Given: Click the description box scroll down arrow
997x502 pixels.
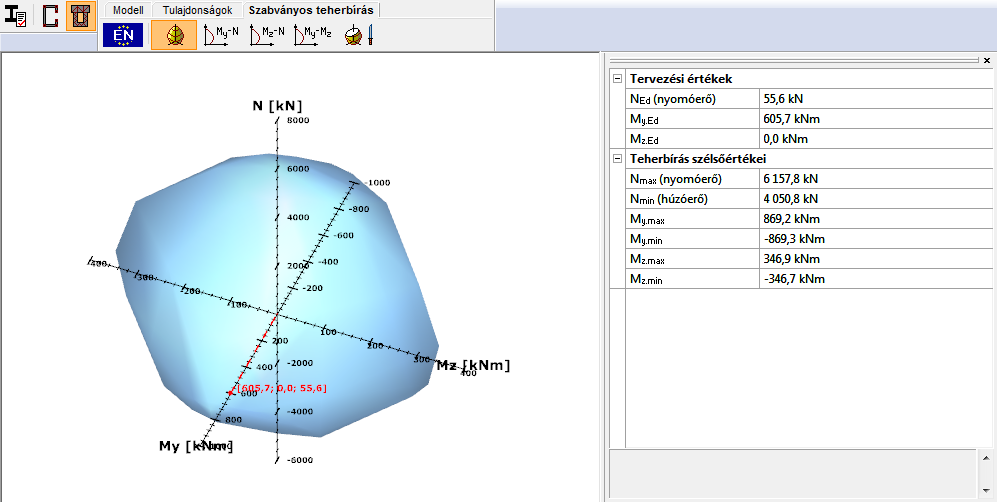Looking at the screenshot, I should [986, 490].
